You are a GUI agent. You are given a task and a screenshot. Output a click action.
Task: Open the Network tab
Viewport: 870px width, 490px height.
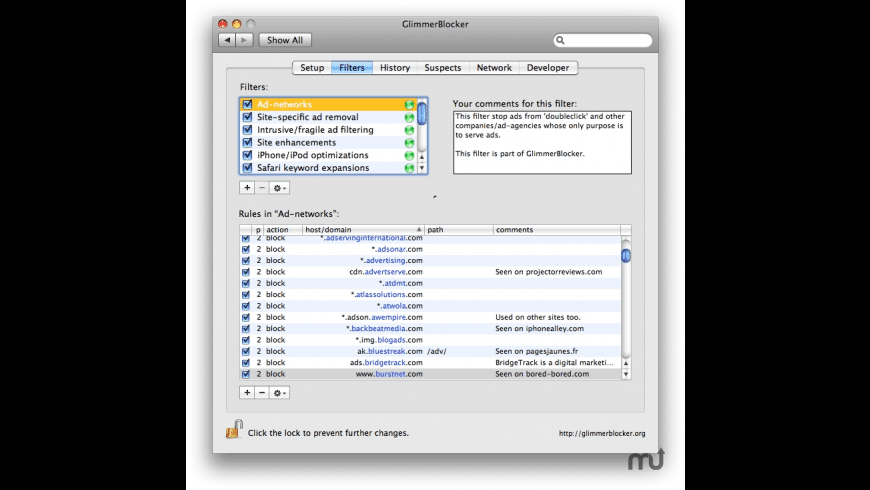pyautogui.click(x=494, y=68)
